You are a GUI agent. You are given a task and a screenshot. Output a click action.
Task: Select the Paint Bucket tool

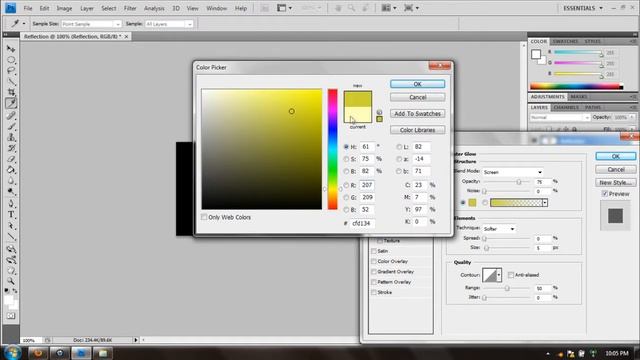11,170
